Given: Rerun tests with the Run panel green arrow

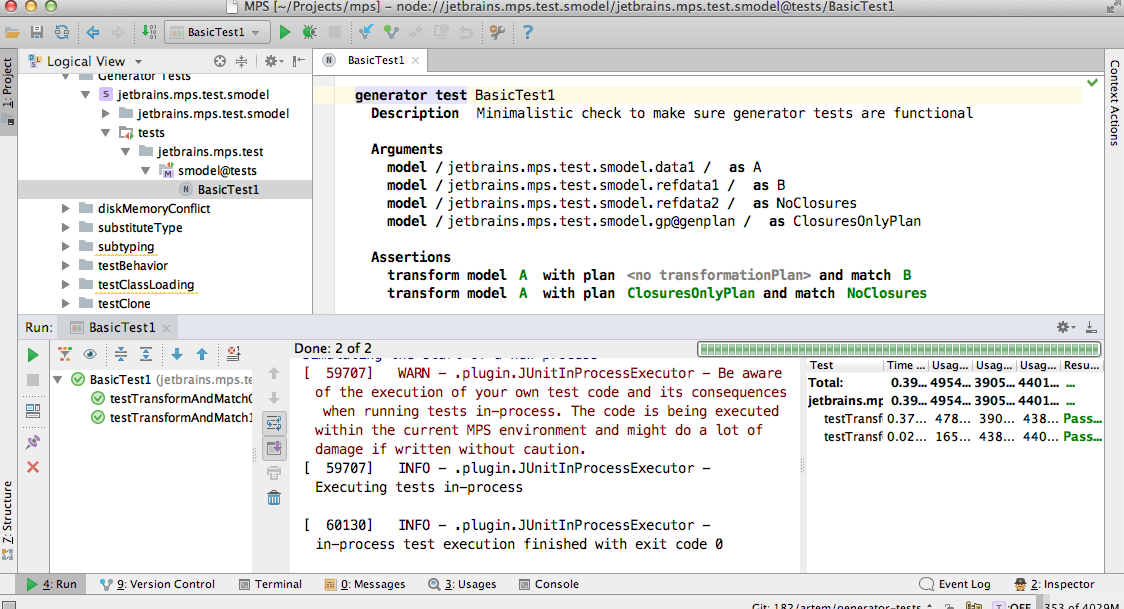Looking at the screenshot, I should coord(32,355).
